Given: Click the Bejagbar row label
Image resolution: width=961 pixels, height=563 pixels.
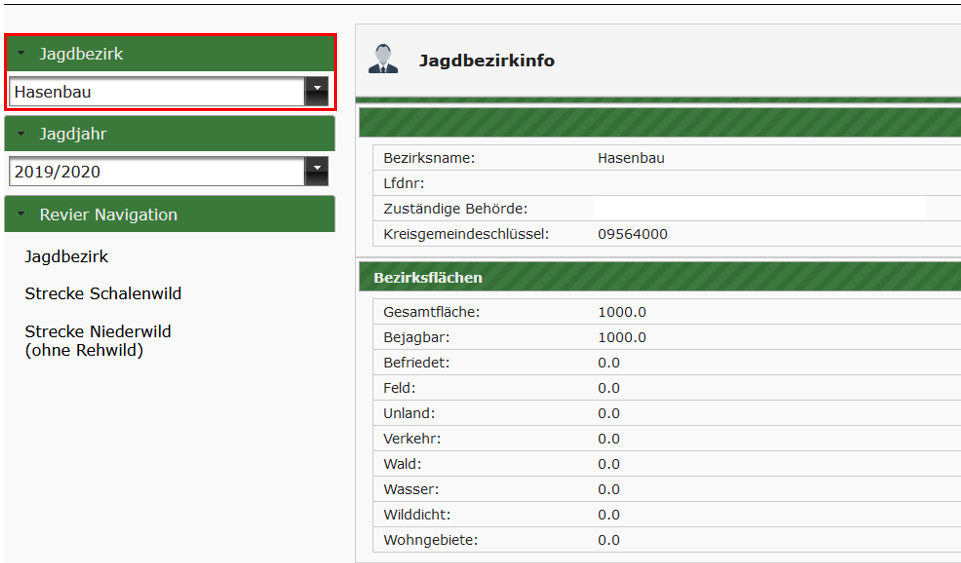Looking at the screenshot, I should (415, 338).
